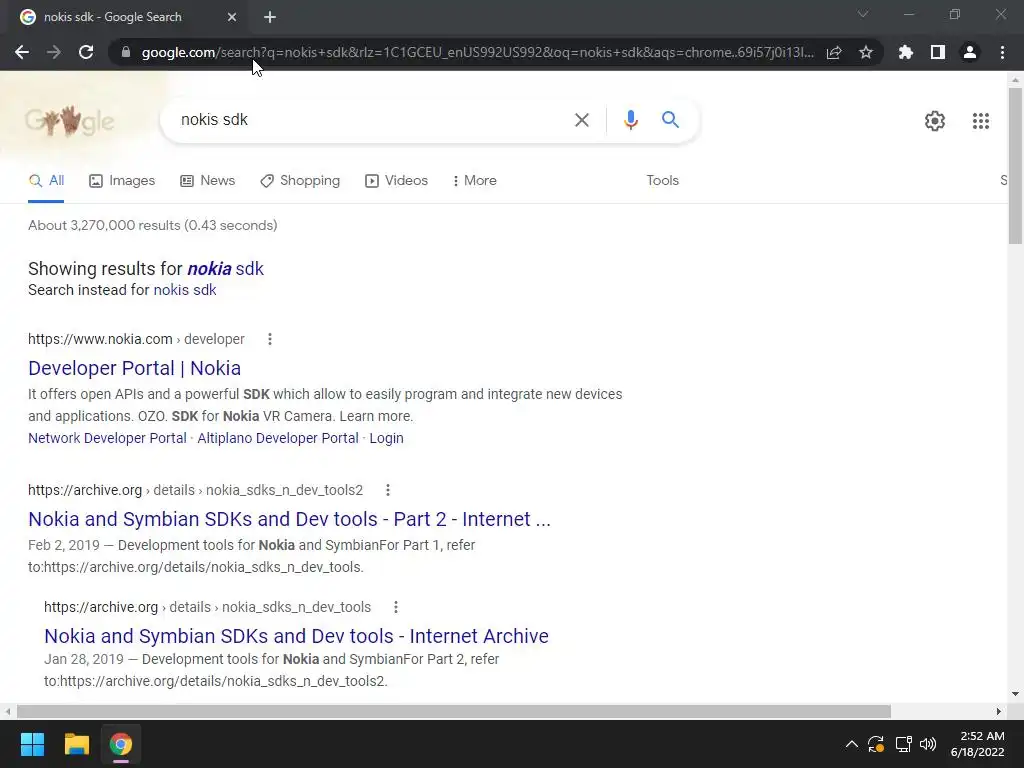
Task: Click the horizontal scrollbar thumb
Action: 454,711
